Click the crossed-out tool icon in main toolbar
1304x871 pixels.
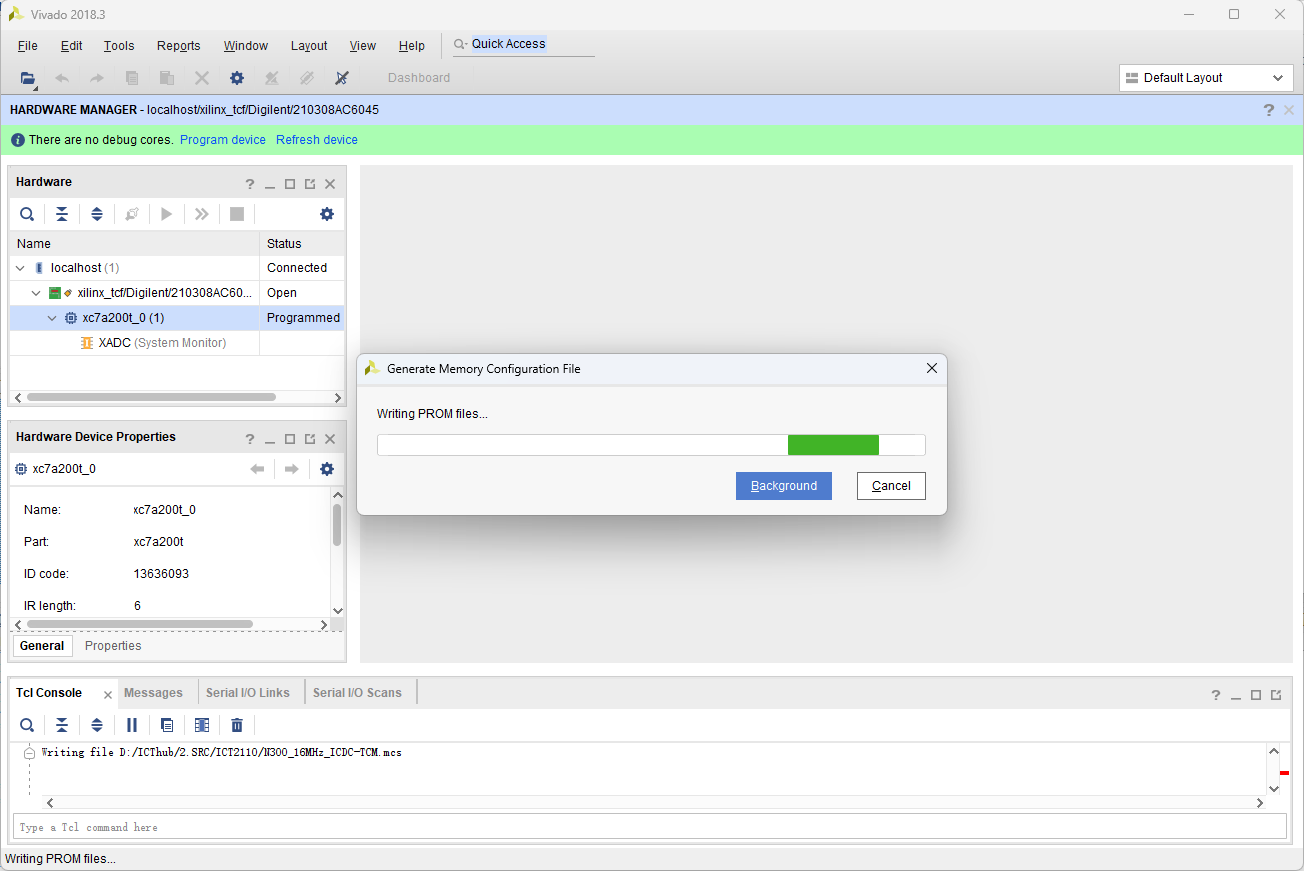coord(341,78)
